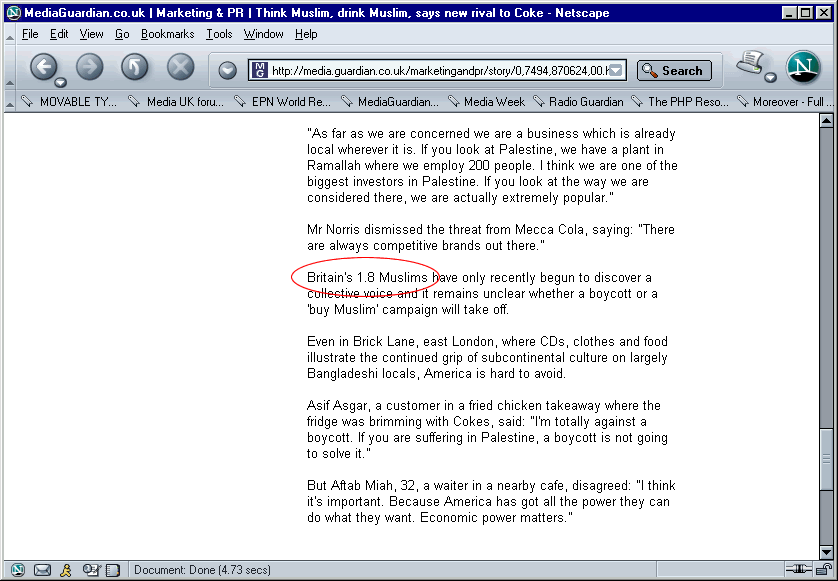
Task: Click the Print icon
Action: tap(750, 63)
